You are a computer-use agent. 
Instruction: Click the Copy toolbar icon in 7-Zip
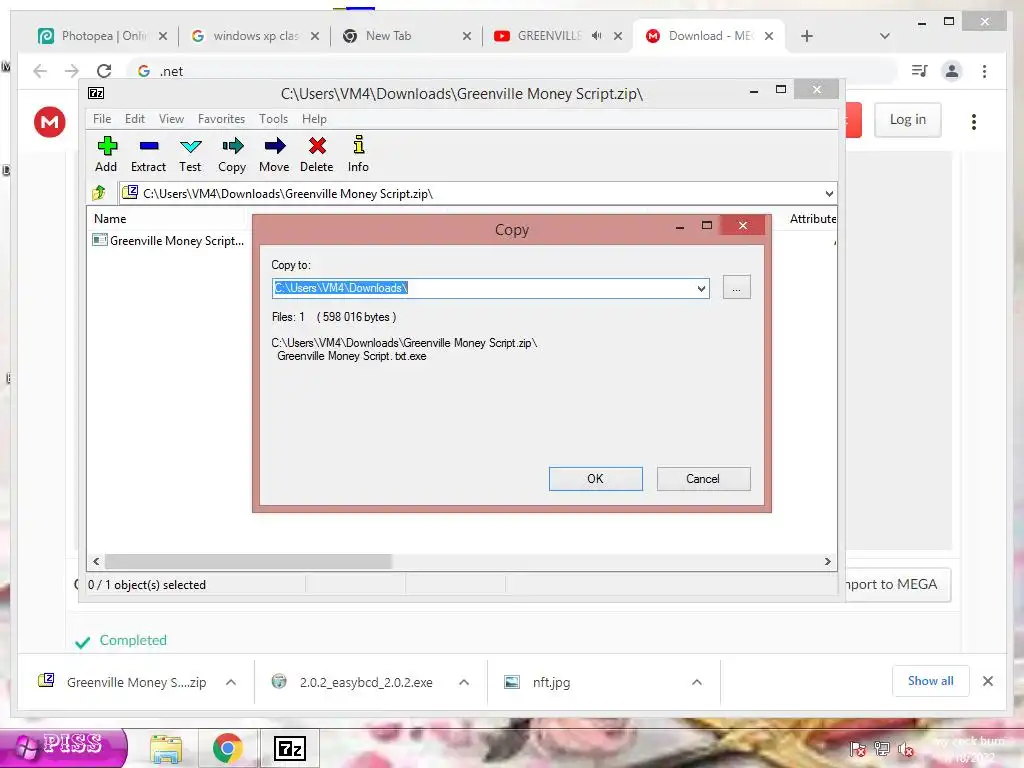pos(232,154)
